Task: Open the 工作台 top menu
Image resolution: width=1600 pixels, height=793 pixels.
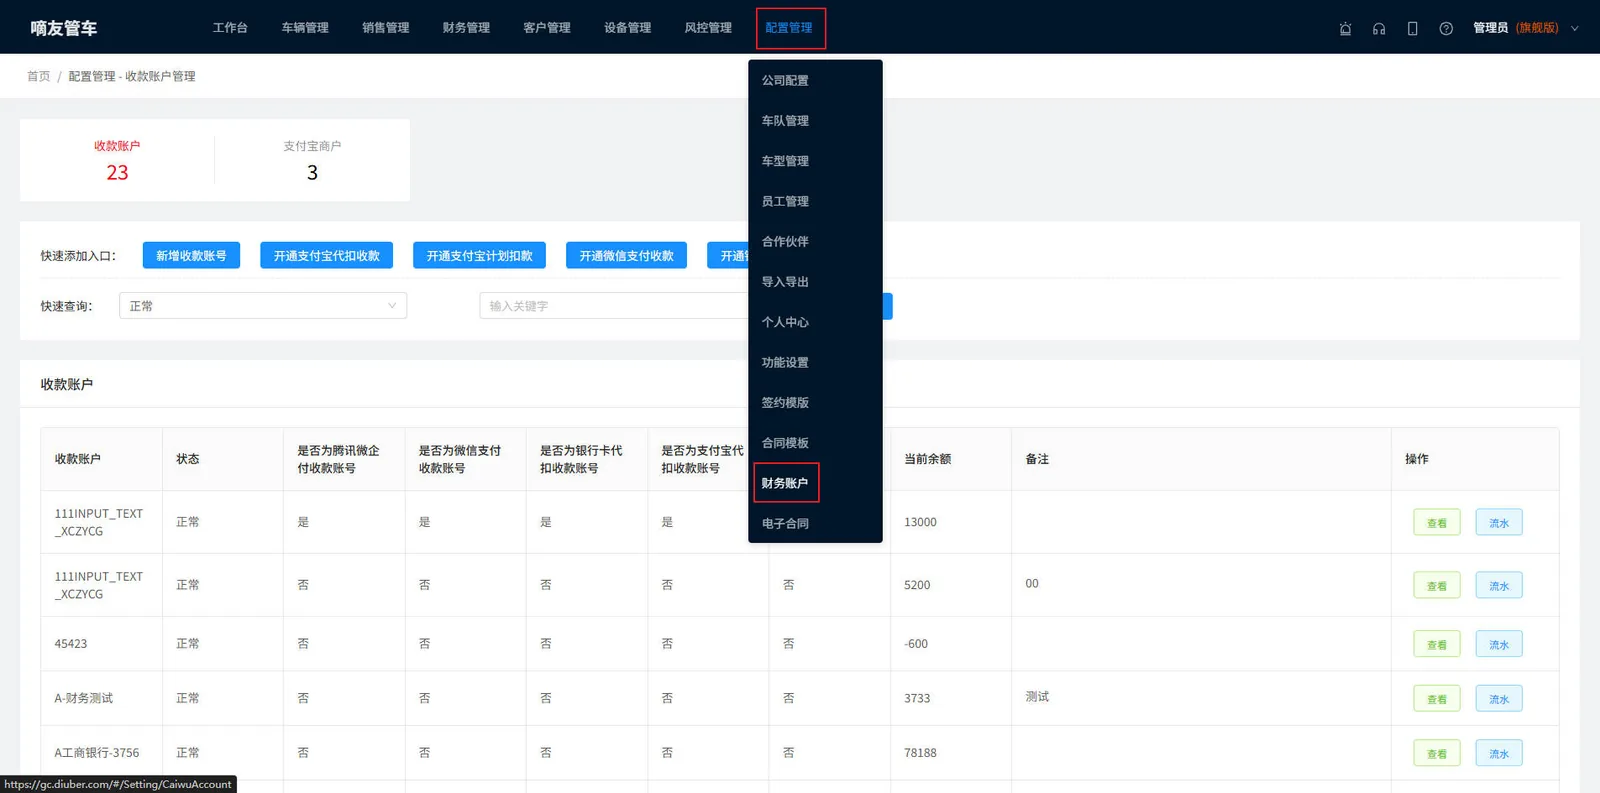Action: (x=230, y=28)
